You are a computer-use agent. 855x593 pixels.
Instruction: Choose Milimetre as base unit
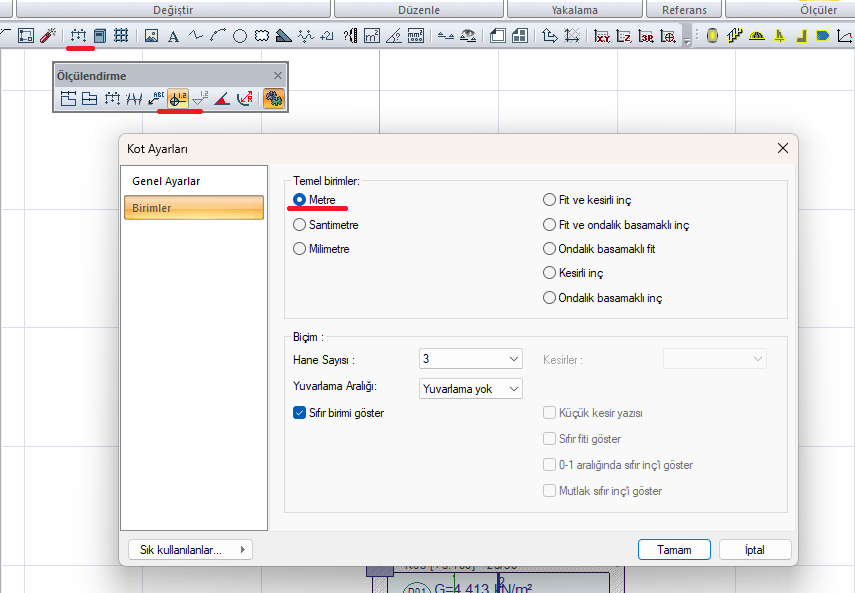click(x=300, y=249)
